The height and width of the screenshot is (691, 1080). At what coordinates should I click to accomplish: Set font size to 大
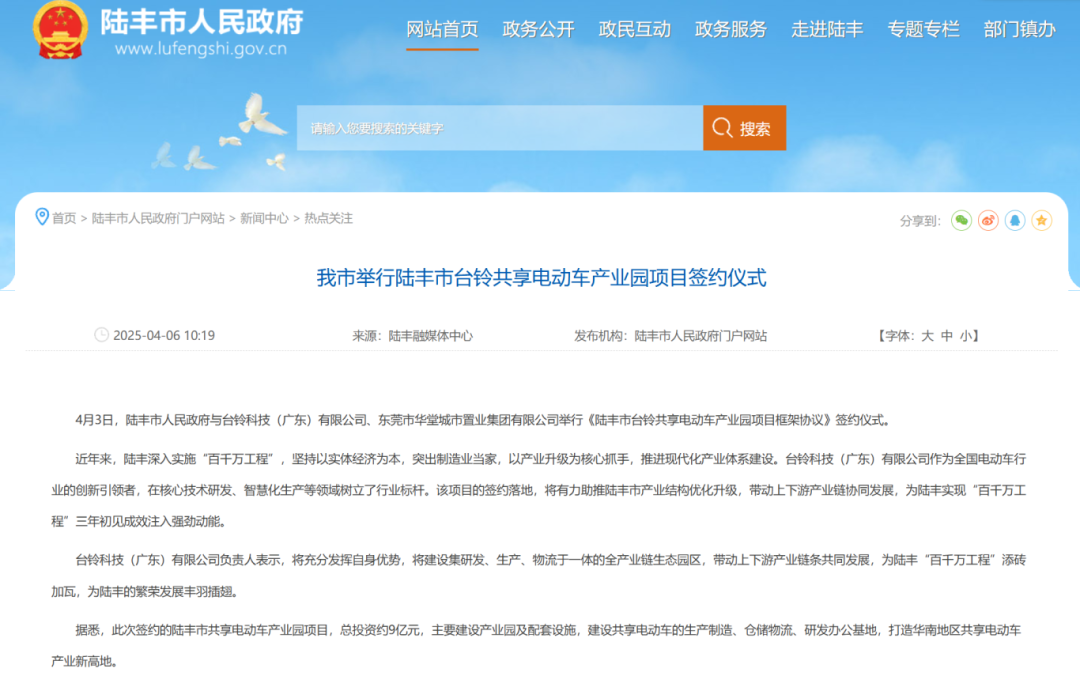point(927,336)
